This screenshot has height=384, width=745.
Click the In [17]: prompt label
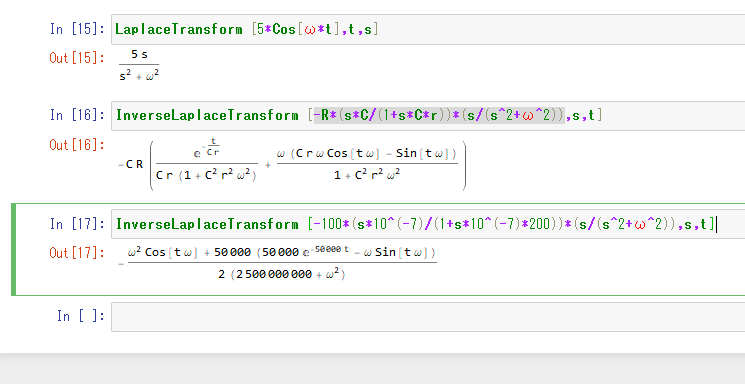tap(77, 224)
